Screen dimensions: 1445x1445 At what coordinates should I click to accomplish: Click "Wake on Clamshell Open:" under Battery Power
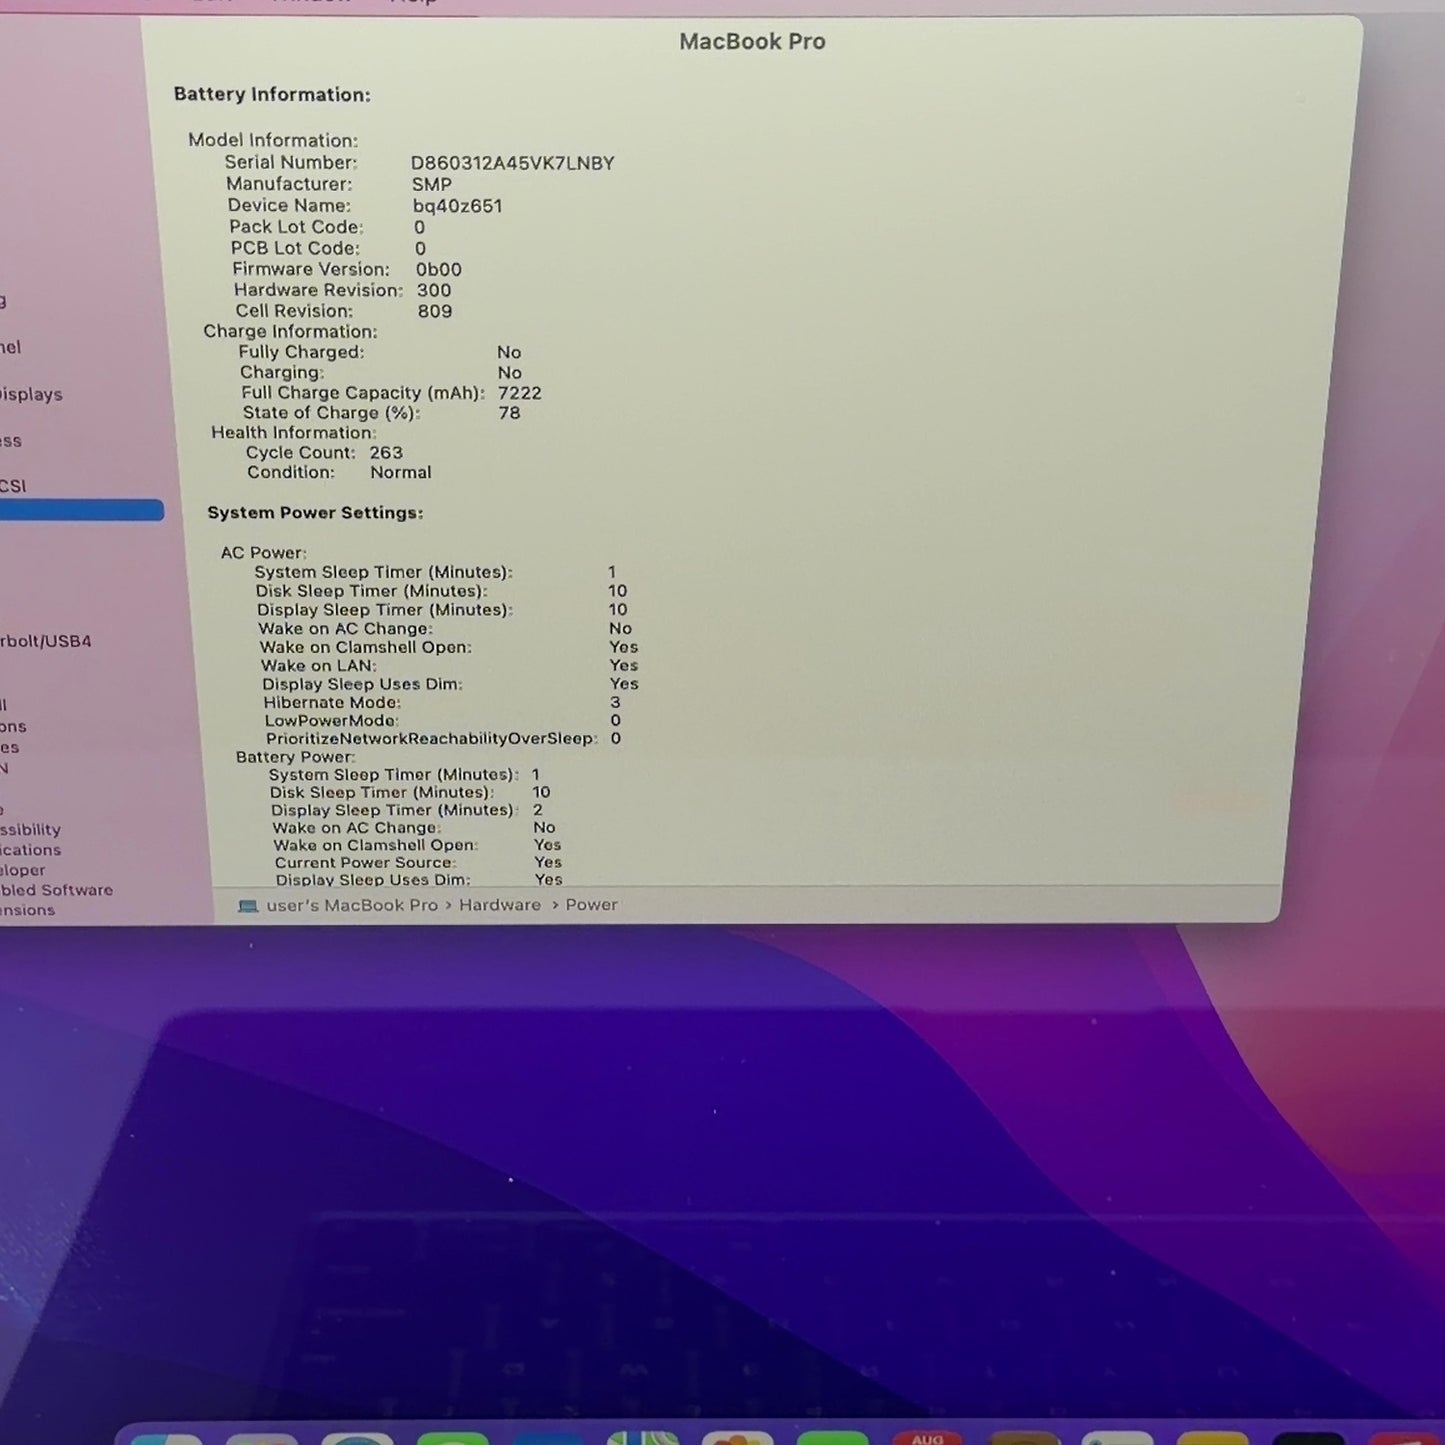[376, 846]
